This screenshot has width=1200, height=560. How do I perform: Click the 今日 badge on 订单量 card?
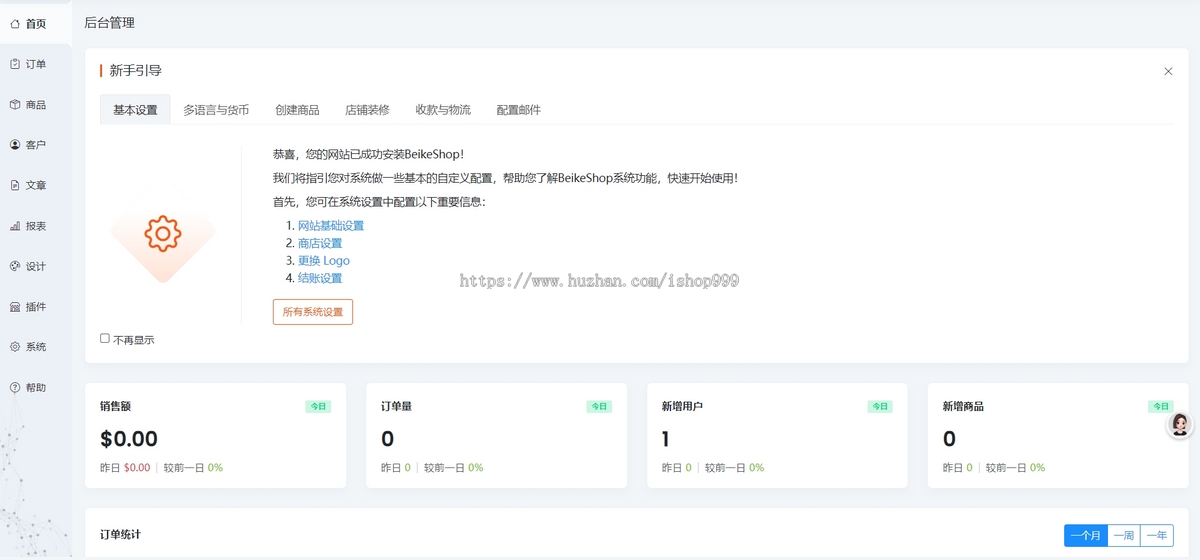[599, 407]
